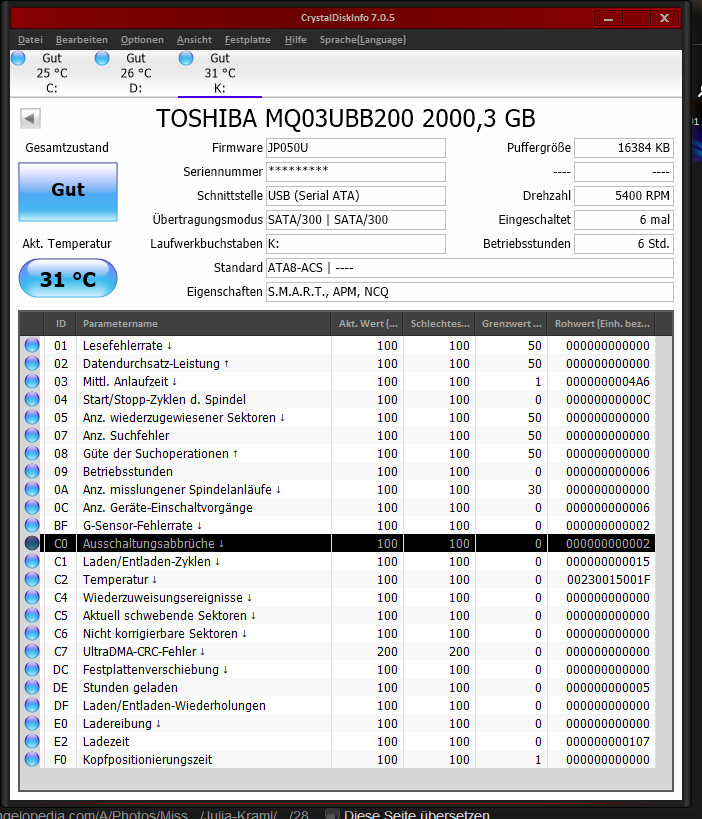Click the Parametername column header

click(x=204, y=324)
